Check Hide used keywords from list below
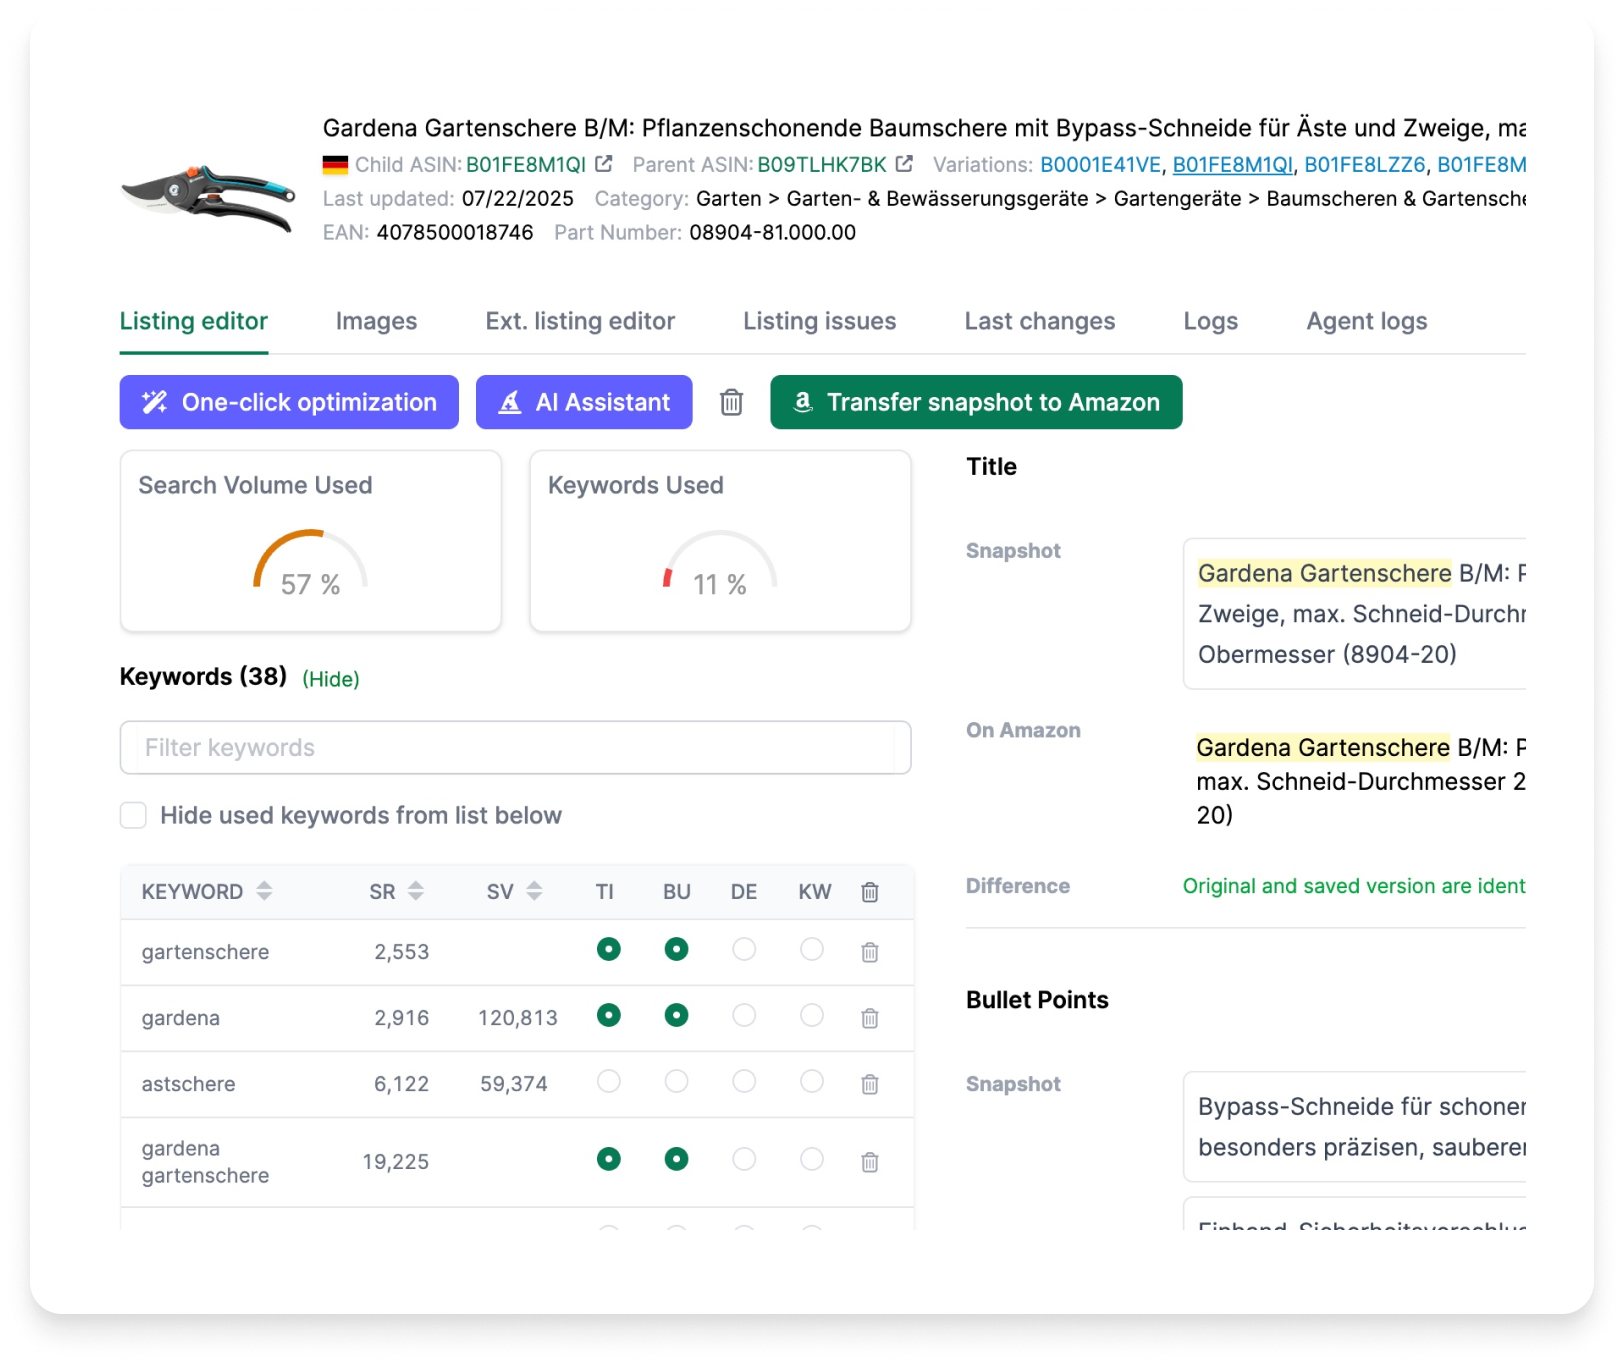The height and width of the screenshot is (1364, 1624). click(x=133, y=815)
